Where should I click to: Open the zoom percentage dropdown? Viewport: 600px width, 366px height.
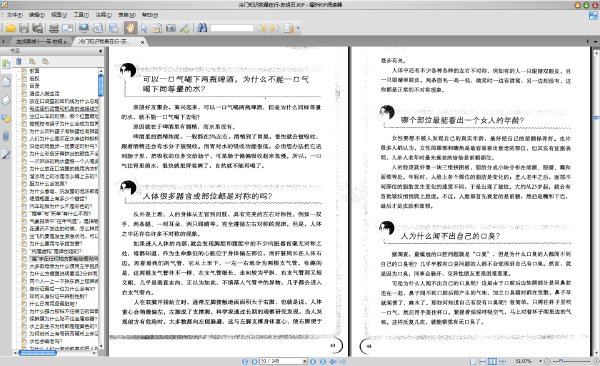[540, 361]
